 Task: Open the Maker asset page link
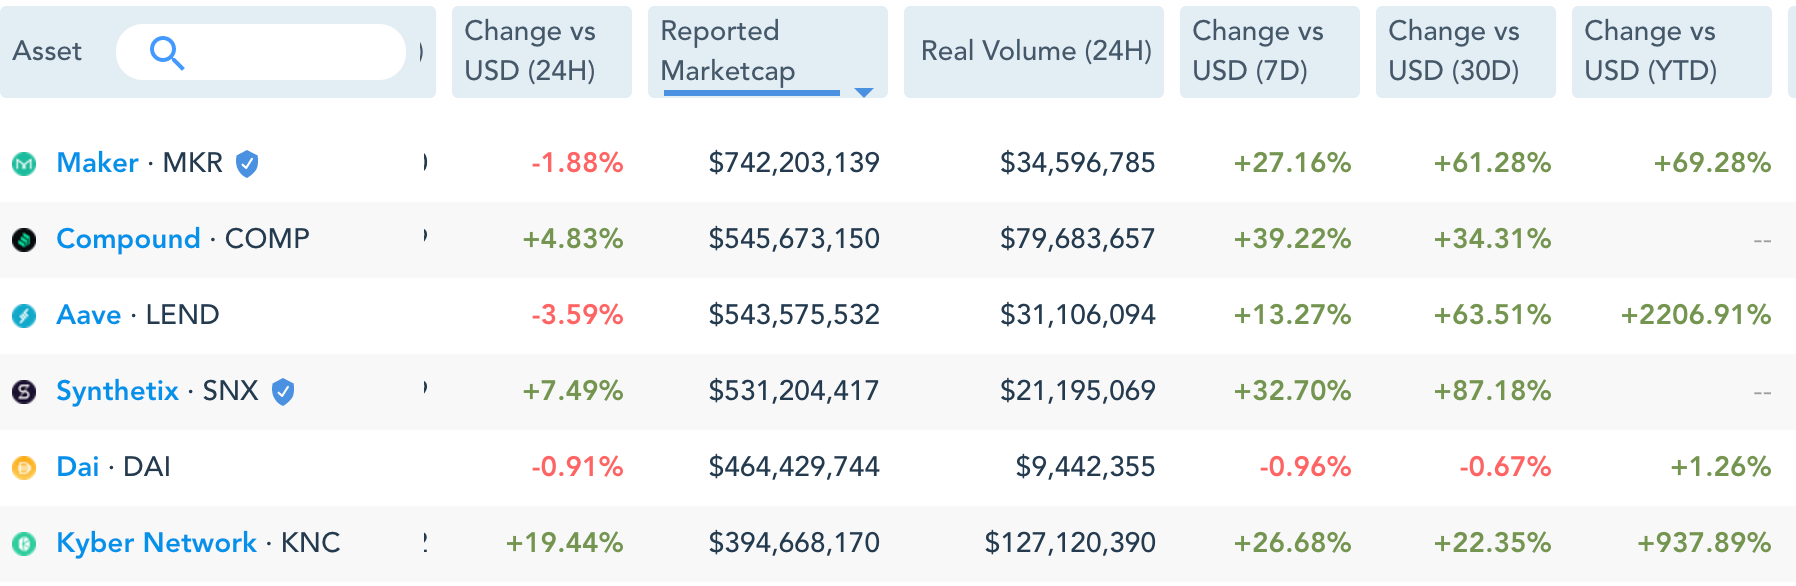click(97, 163)
